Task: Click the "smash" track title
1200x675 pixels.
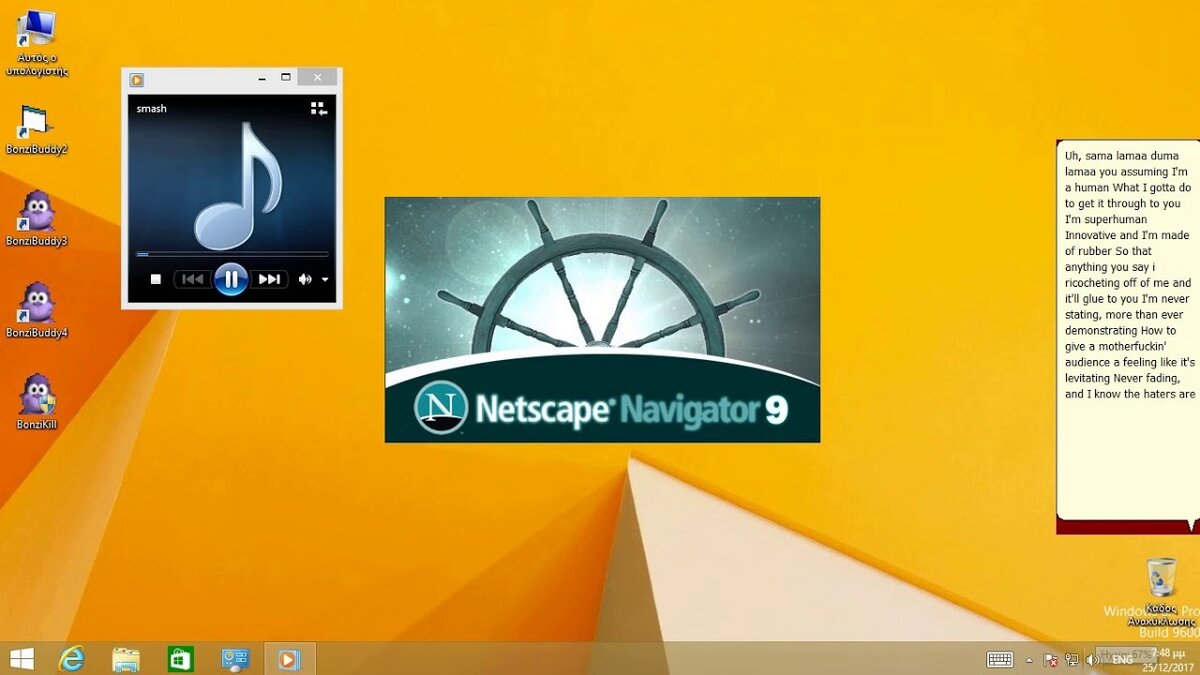Action: pyautogui.click(x=151, y=108)
